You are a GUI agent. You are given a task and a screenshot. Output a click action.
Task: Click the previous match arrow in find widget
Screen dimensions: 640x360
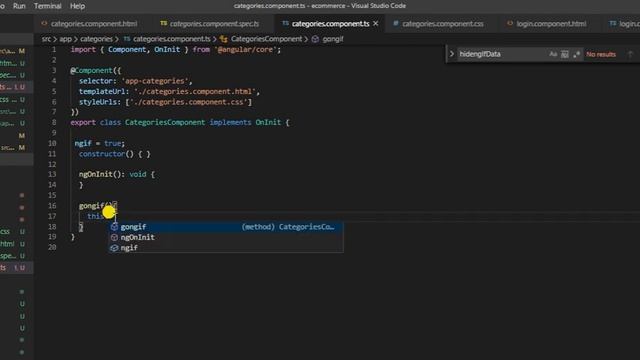(630, 54)
